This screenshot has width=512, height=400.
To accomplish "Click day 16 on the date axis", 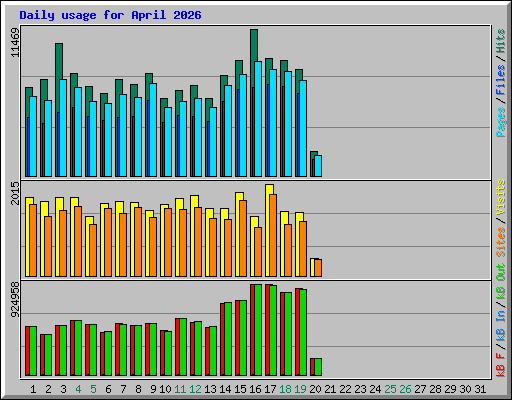I will (x=255, y=389).
